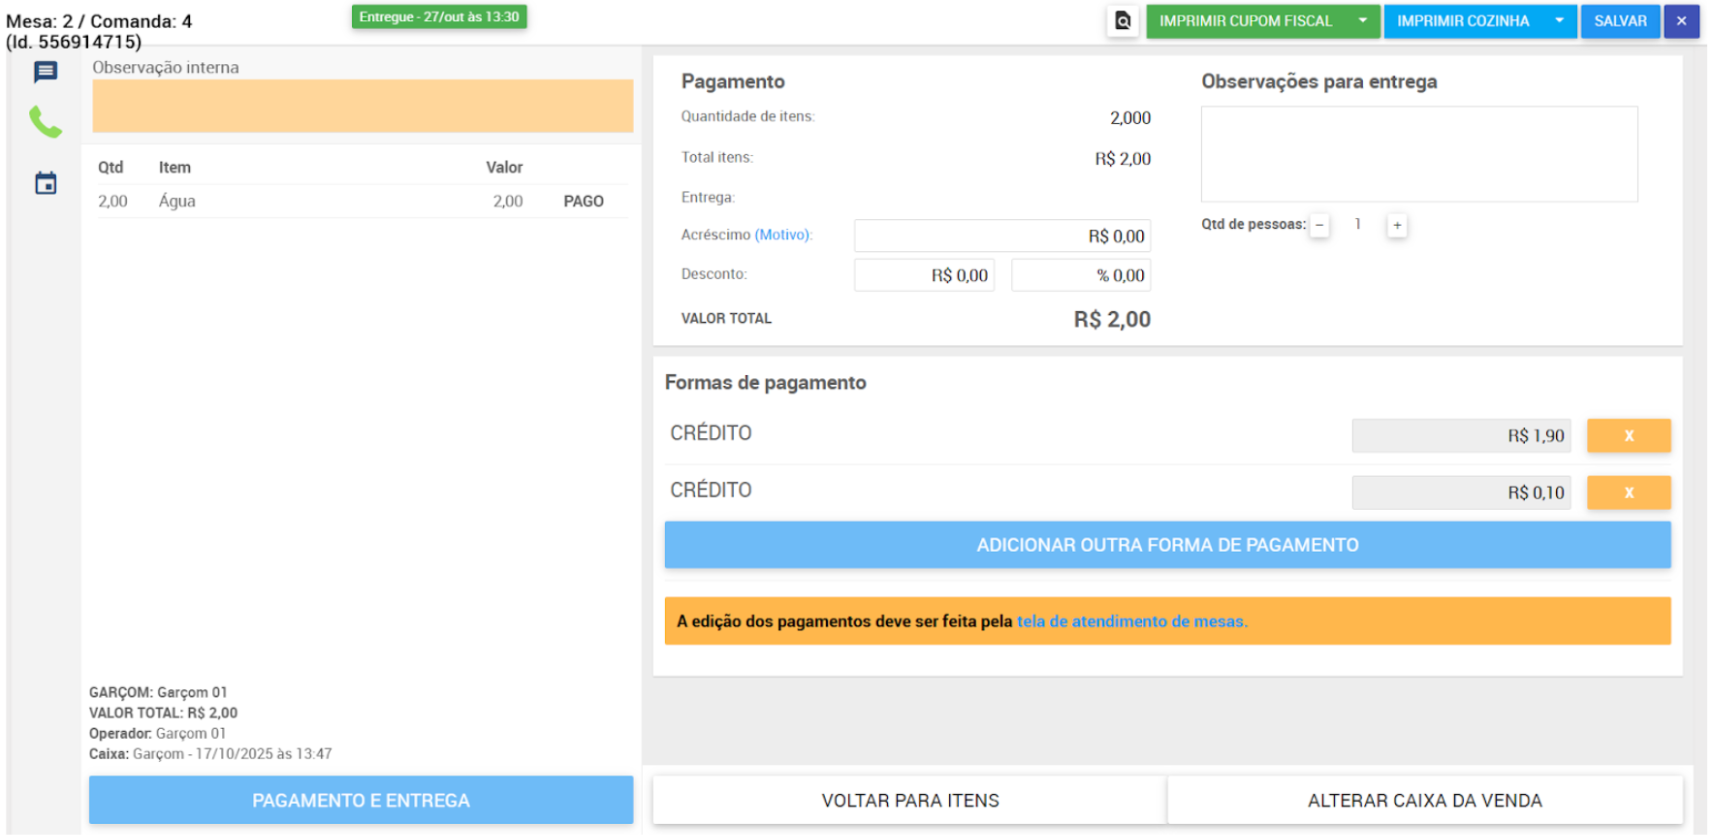Click the chat message icon in sidebar

[x=45, y=72]
